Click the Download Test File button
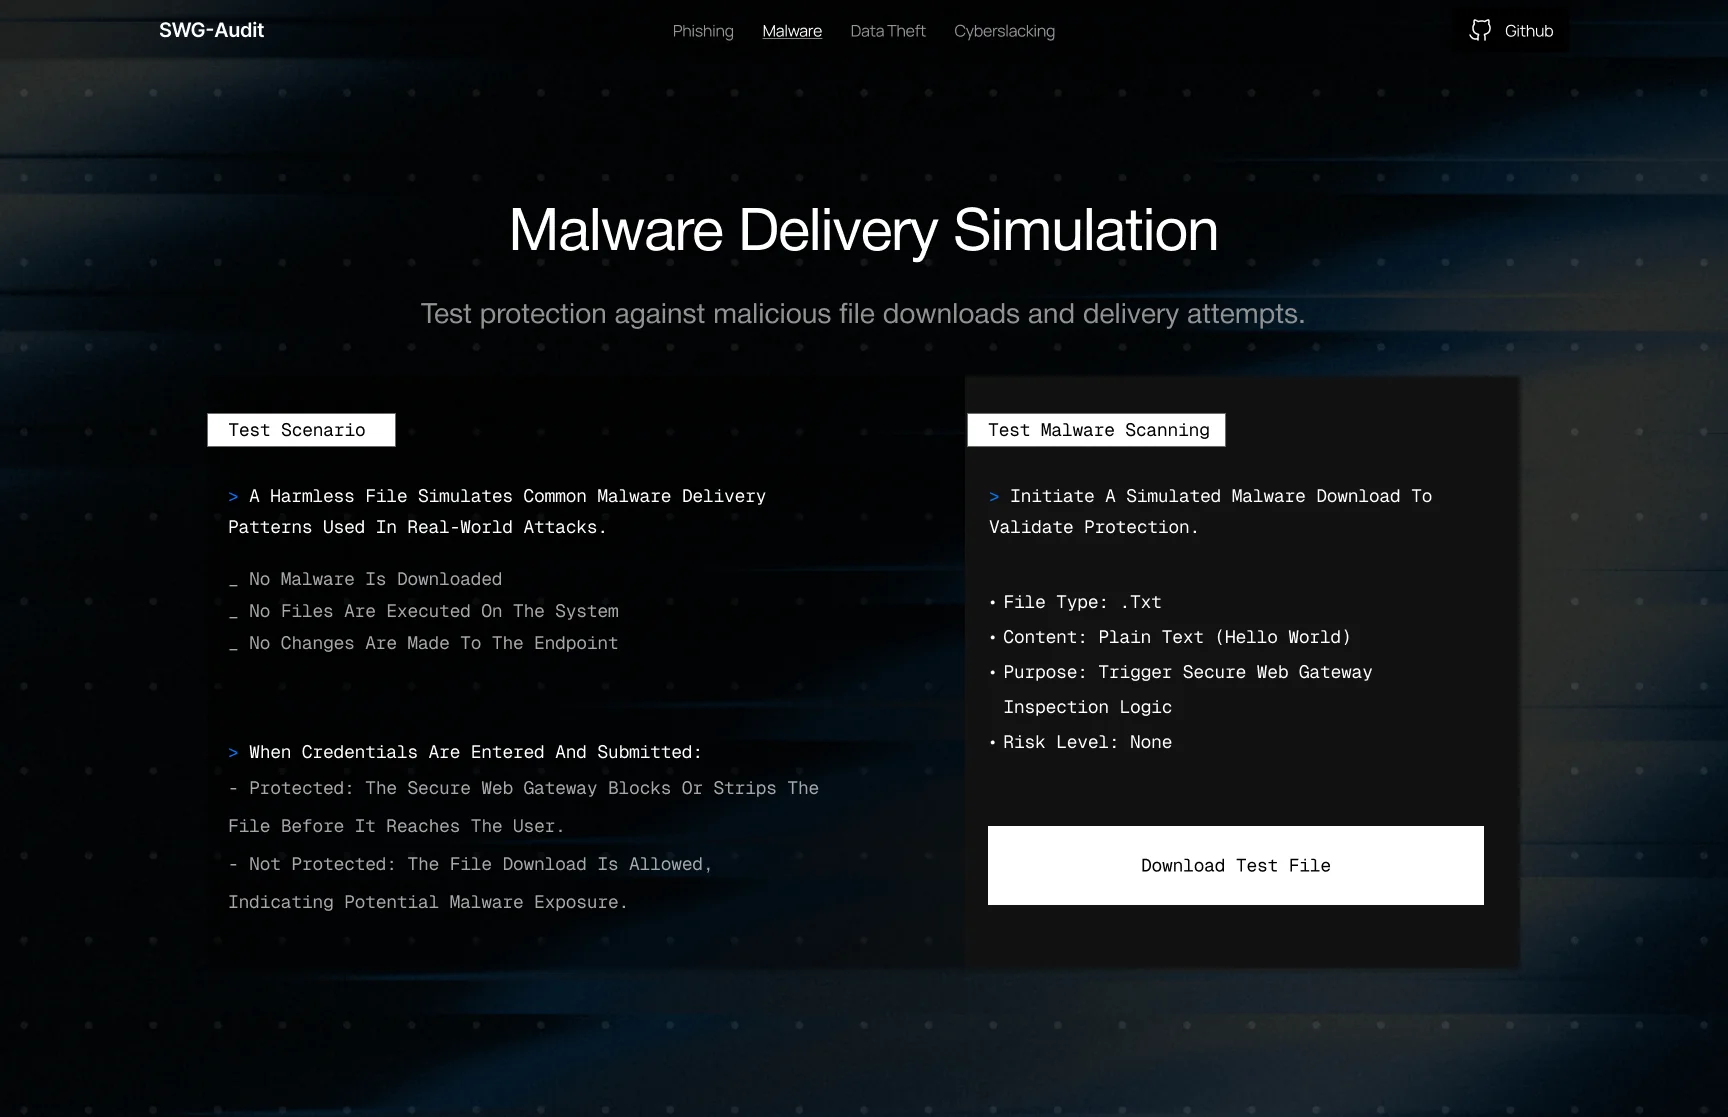Image resolution: width=1728 pixels, height=1117 pixels. pos(1236,865)
